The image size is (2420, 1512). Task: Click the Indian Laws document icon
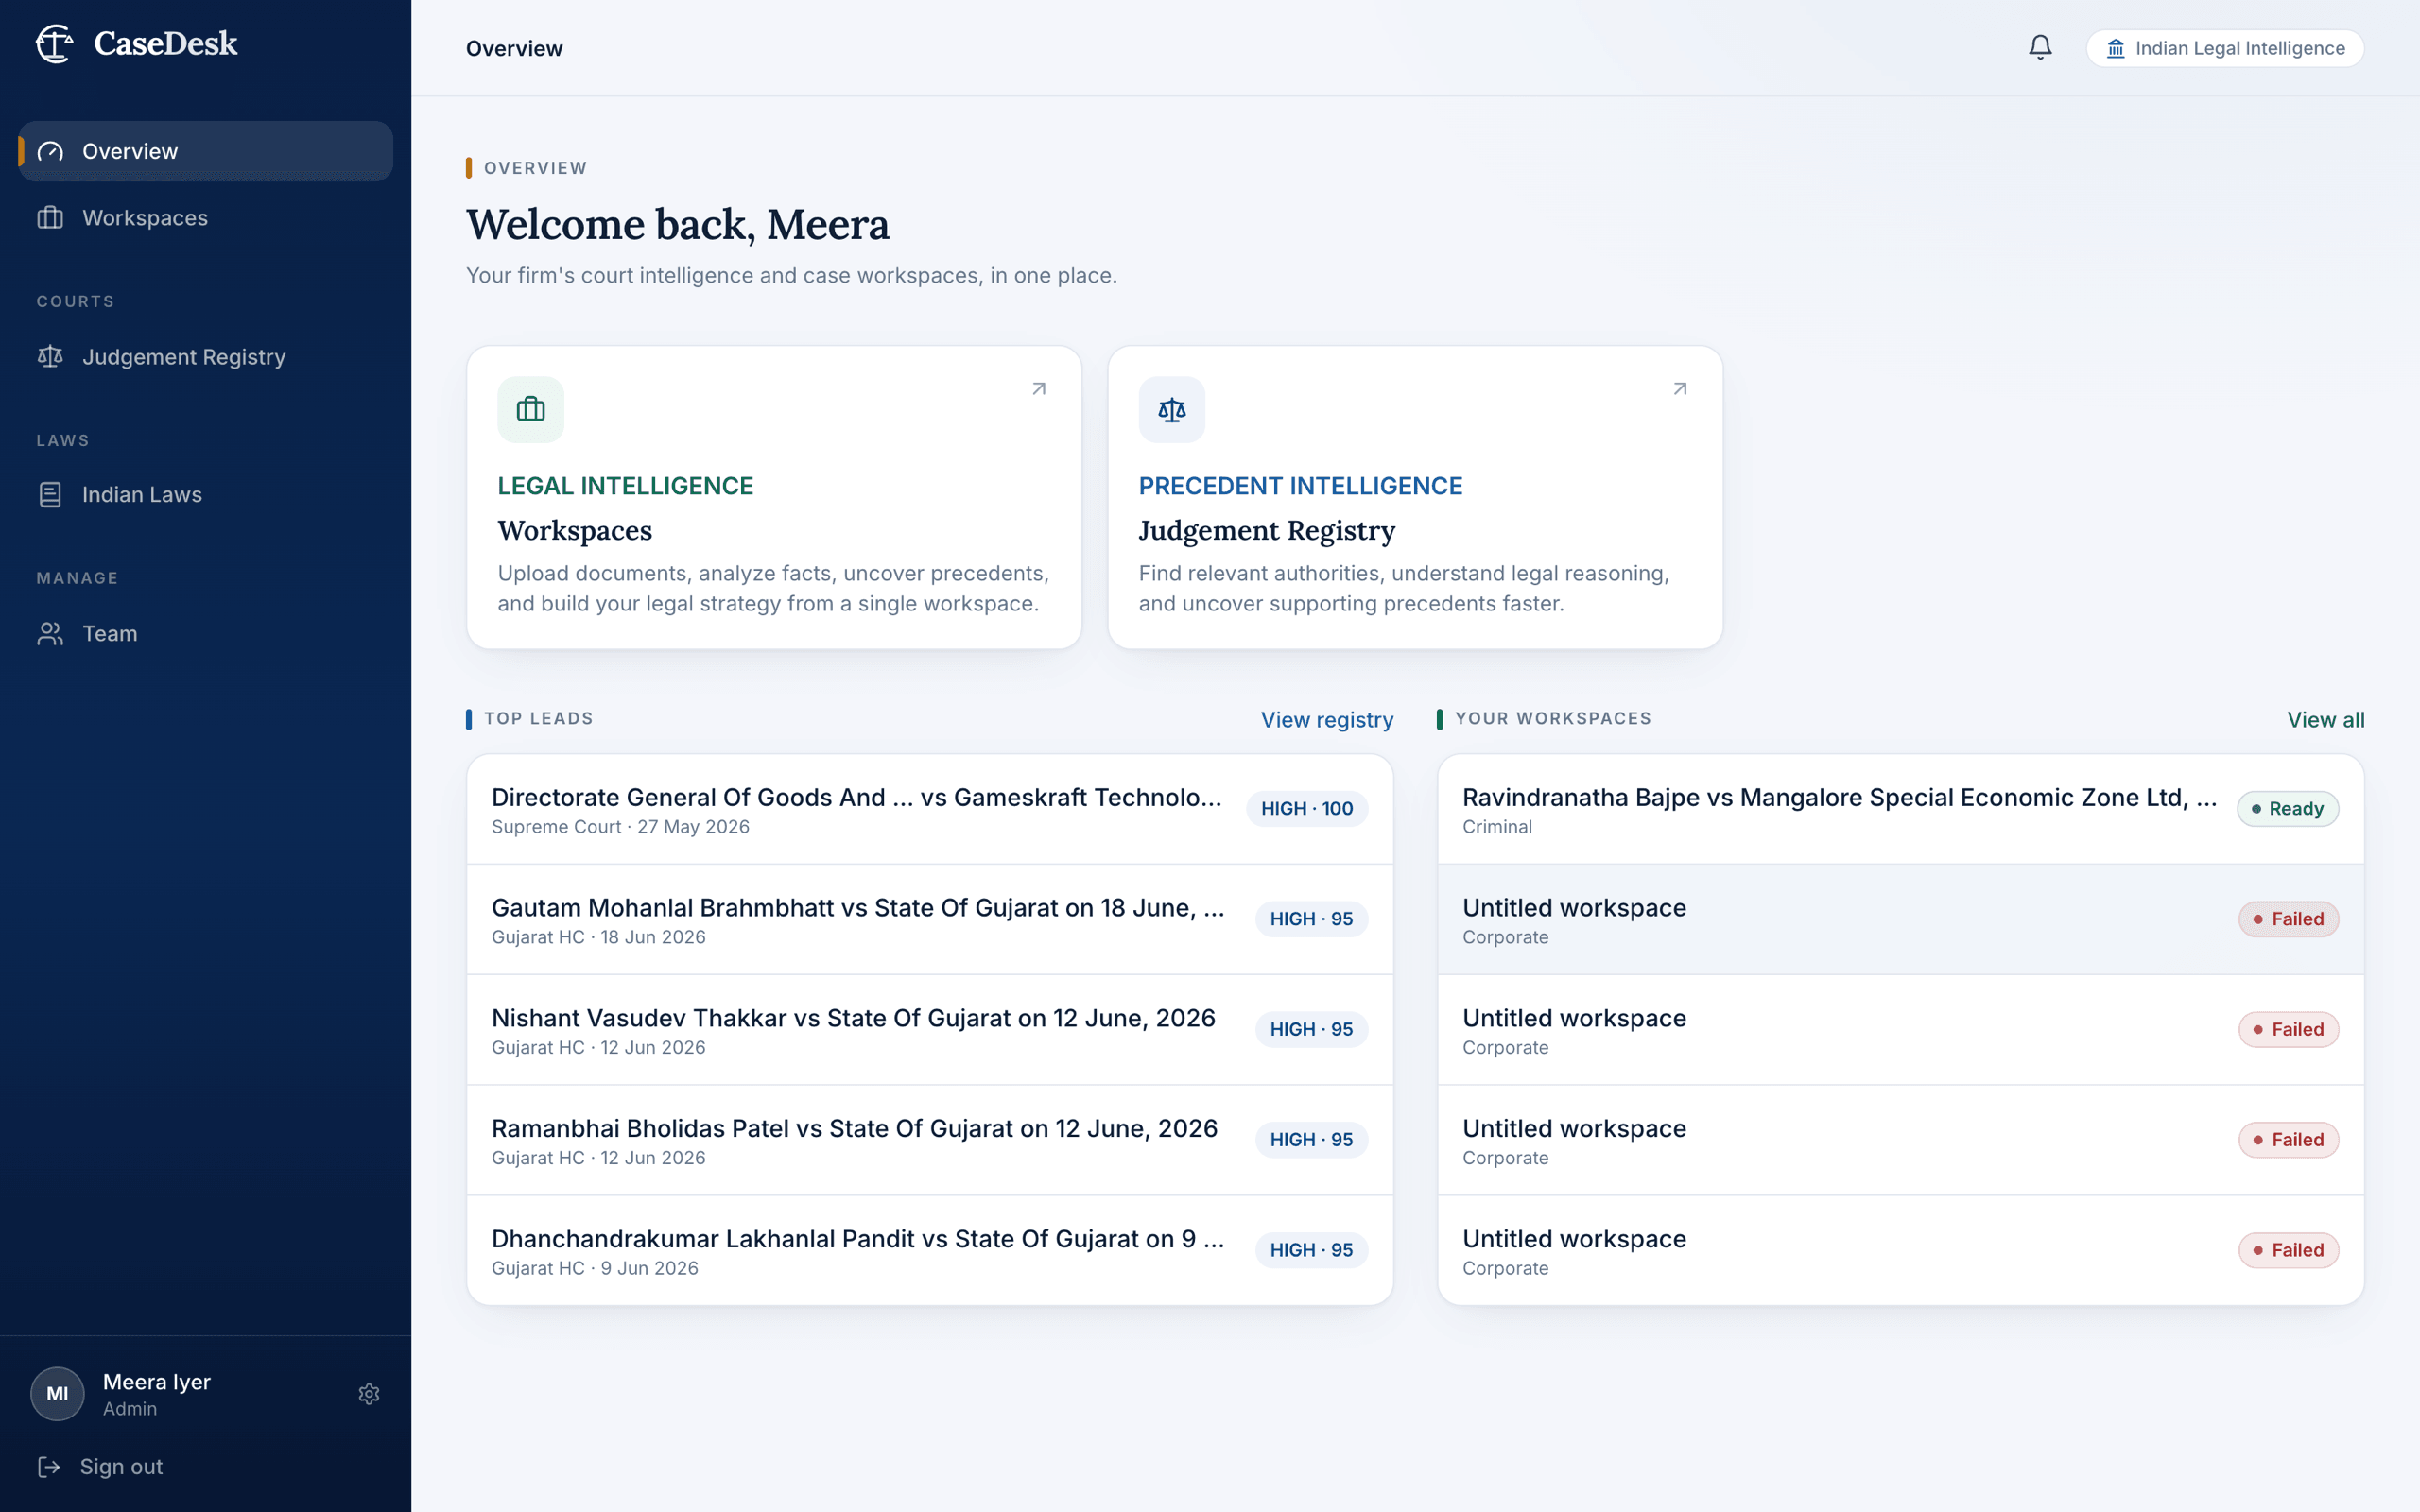coord(50,495)
